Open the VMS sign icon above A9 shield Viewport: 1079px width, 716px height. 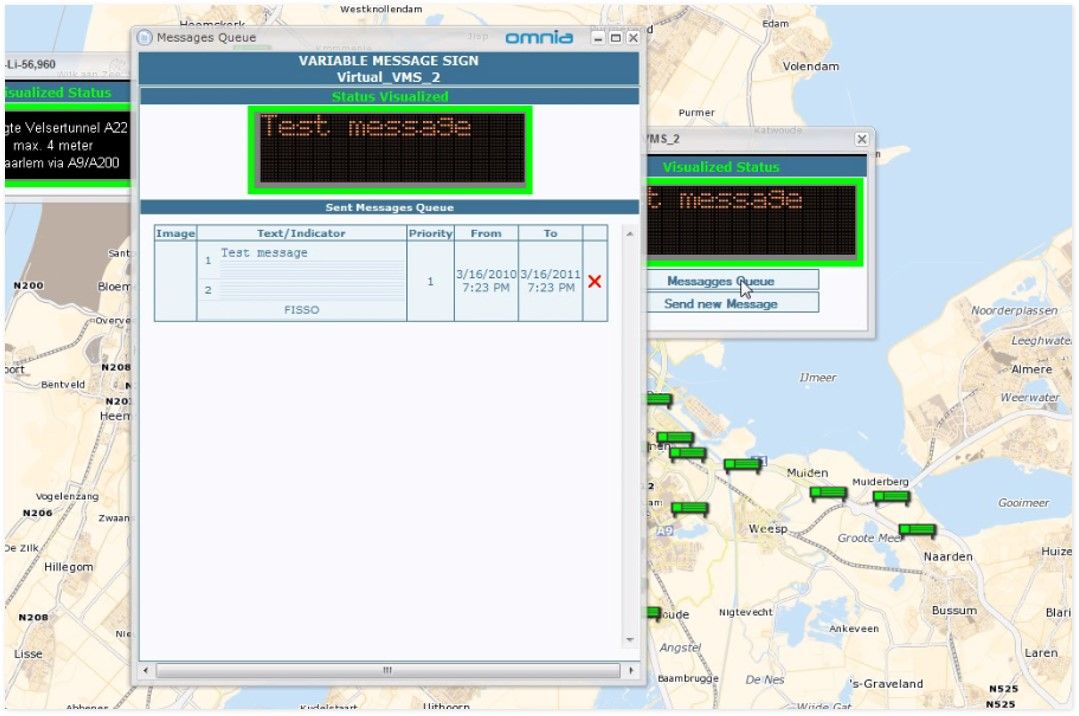tap(690, 509)
